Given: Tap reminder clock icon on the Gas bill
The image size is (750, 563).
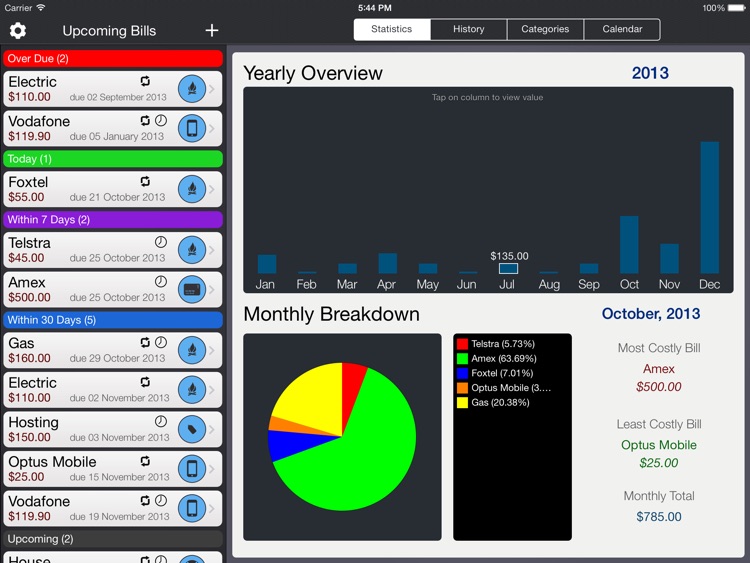Looking at the screenshot, I should [x=161, y=342].
